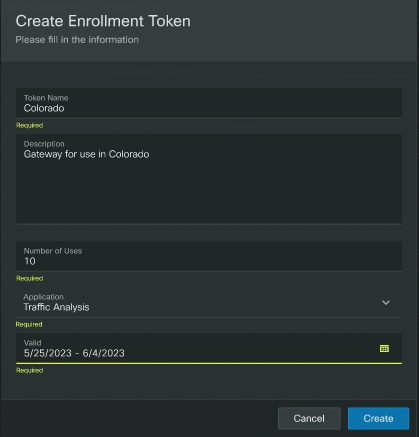Click the Required note under Token Name
419x437 pixels.
coord(30,125)
